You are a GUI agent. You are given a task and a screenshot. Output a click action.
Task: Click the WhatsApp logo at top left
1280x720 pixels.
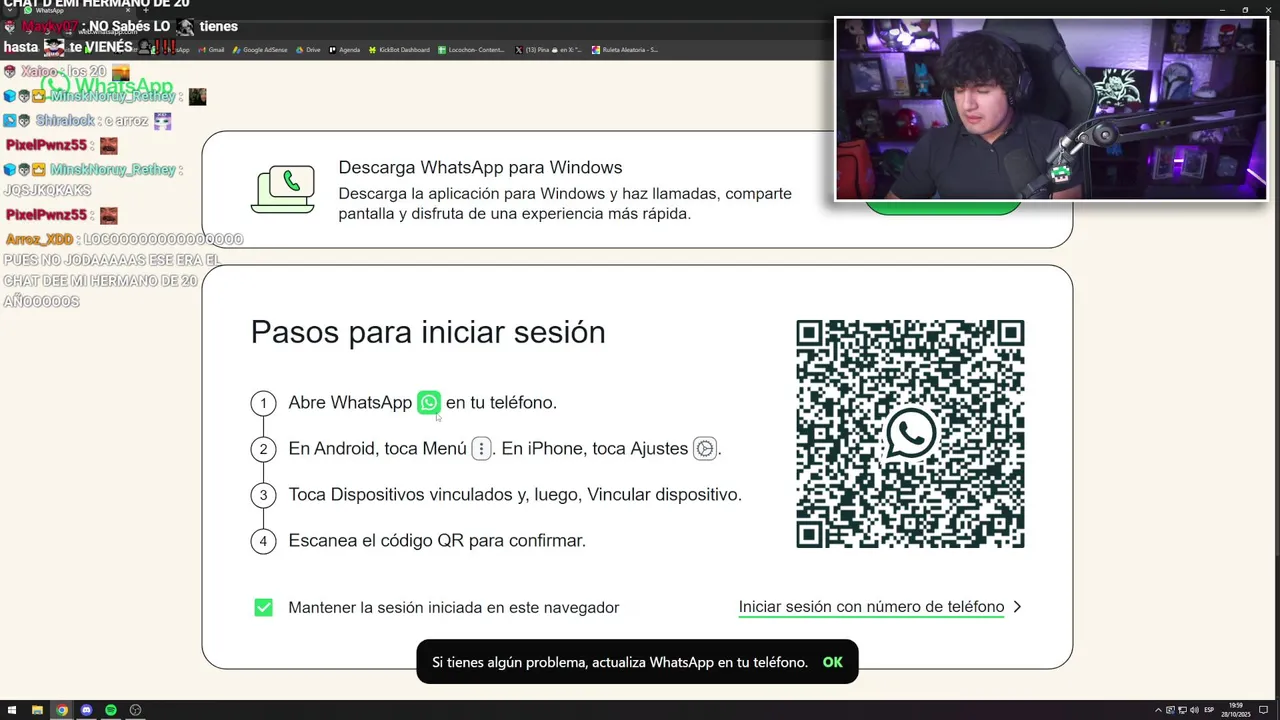(108, 86)
